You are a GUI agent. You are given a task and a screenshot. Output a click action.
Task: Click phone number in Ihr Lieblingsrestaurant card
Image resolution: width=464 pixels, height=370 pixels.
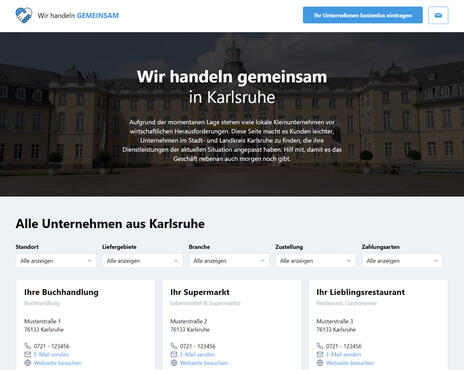pos(344,346)
